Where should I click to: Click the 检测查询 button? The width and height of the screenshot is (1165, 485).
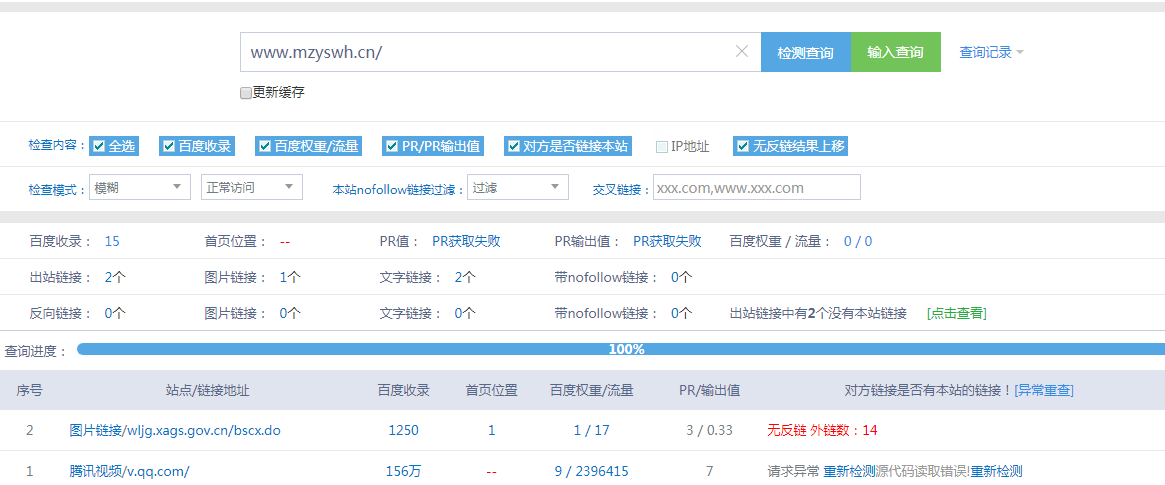coord(805,52)
